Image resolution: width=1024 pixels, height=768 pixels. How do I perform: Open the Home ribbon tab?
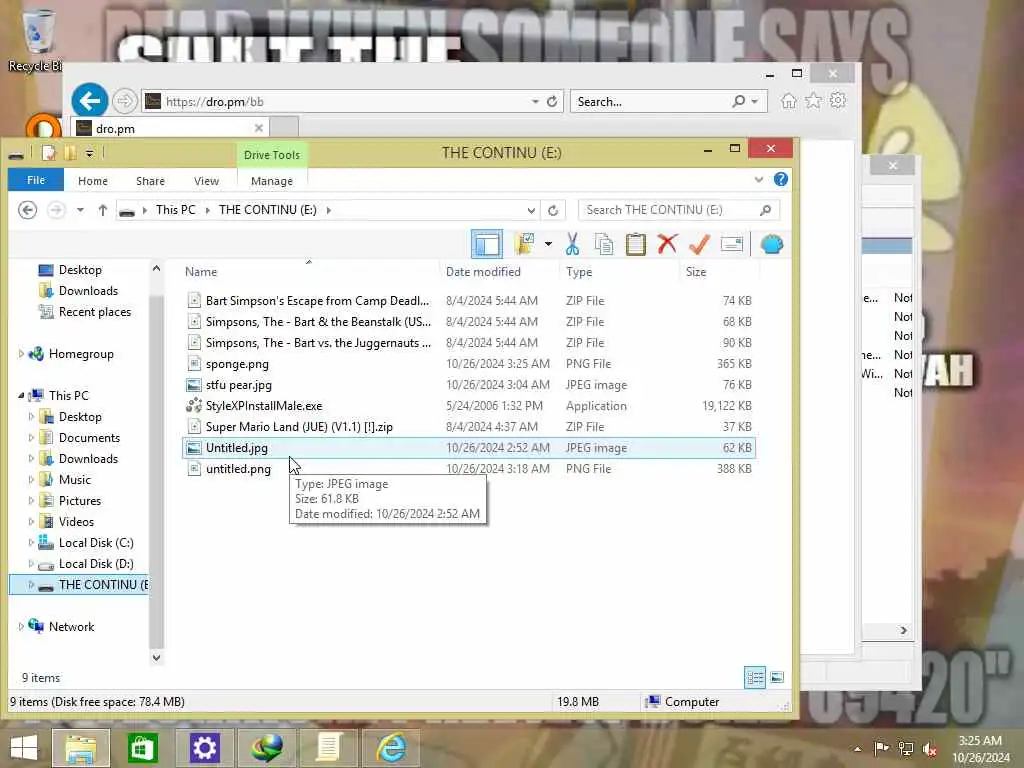93,181
